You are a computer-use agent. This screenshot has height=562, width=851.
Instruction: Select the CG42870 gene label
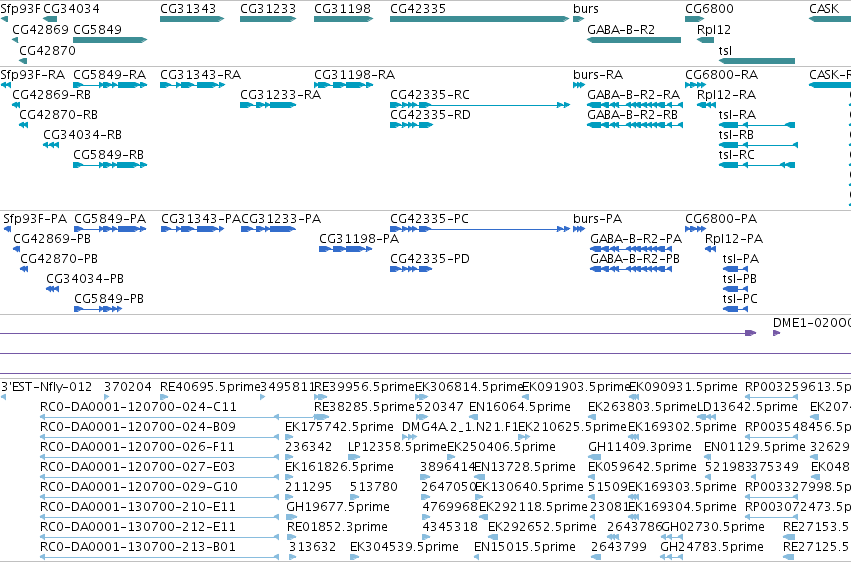(x=47, y=50)
